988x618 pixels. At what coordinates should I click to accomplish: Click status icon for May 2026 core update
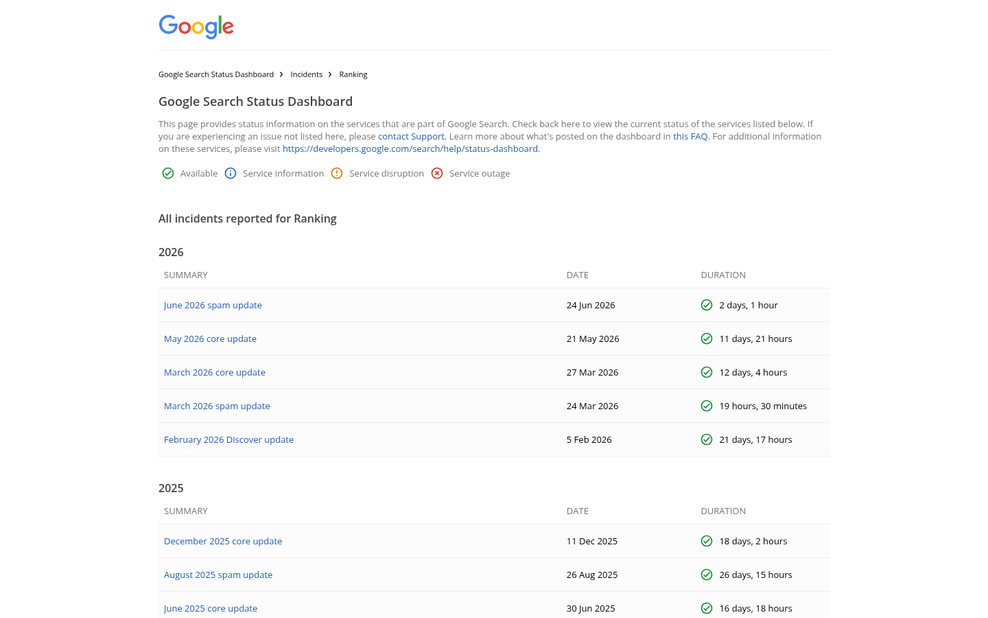(706, 338)
